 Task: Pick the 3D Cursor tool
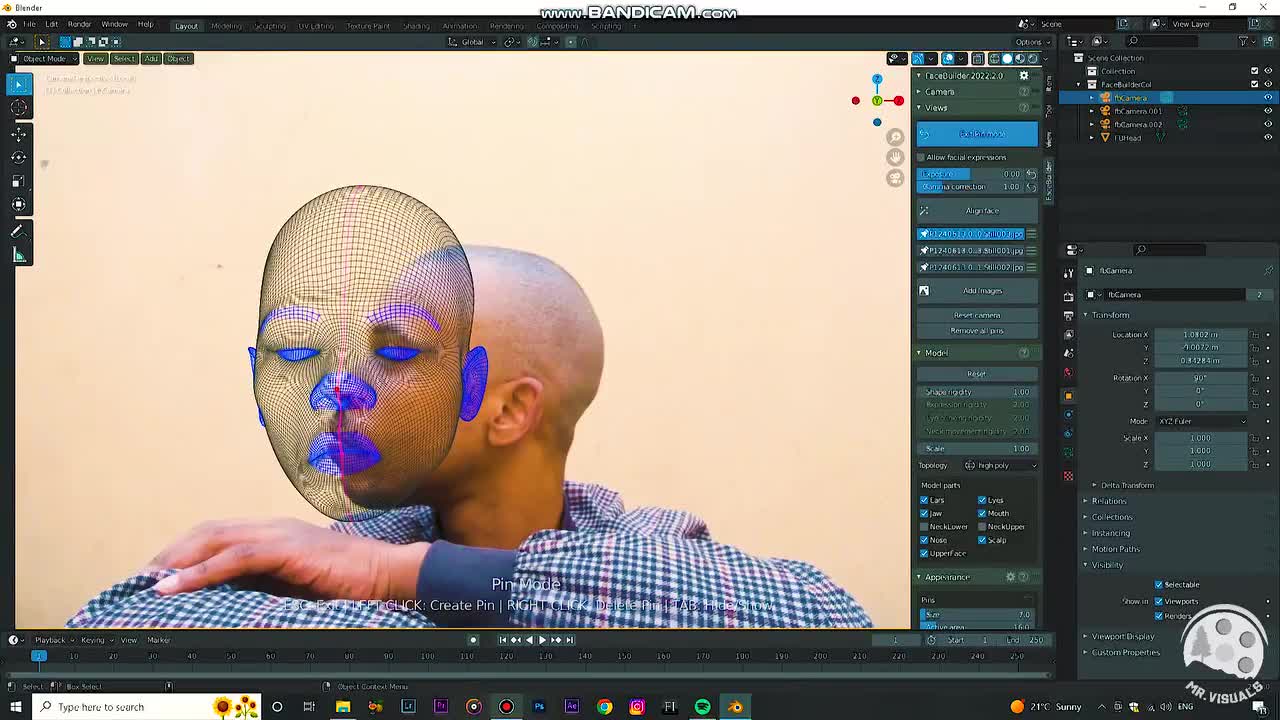pyautogui.click(x=19, y=108)
